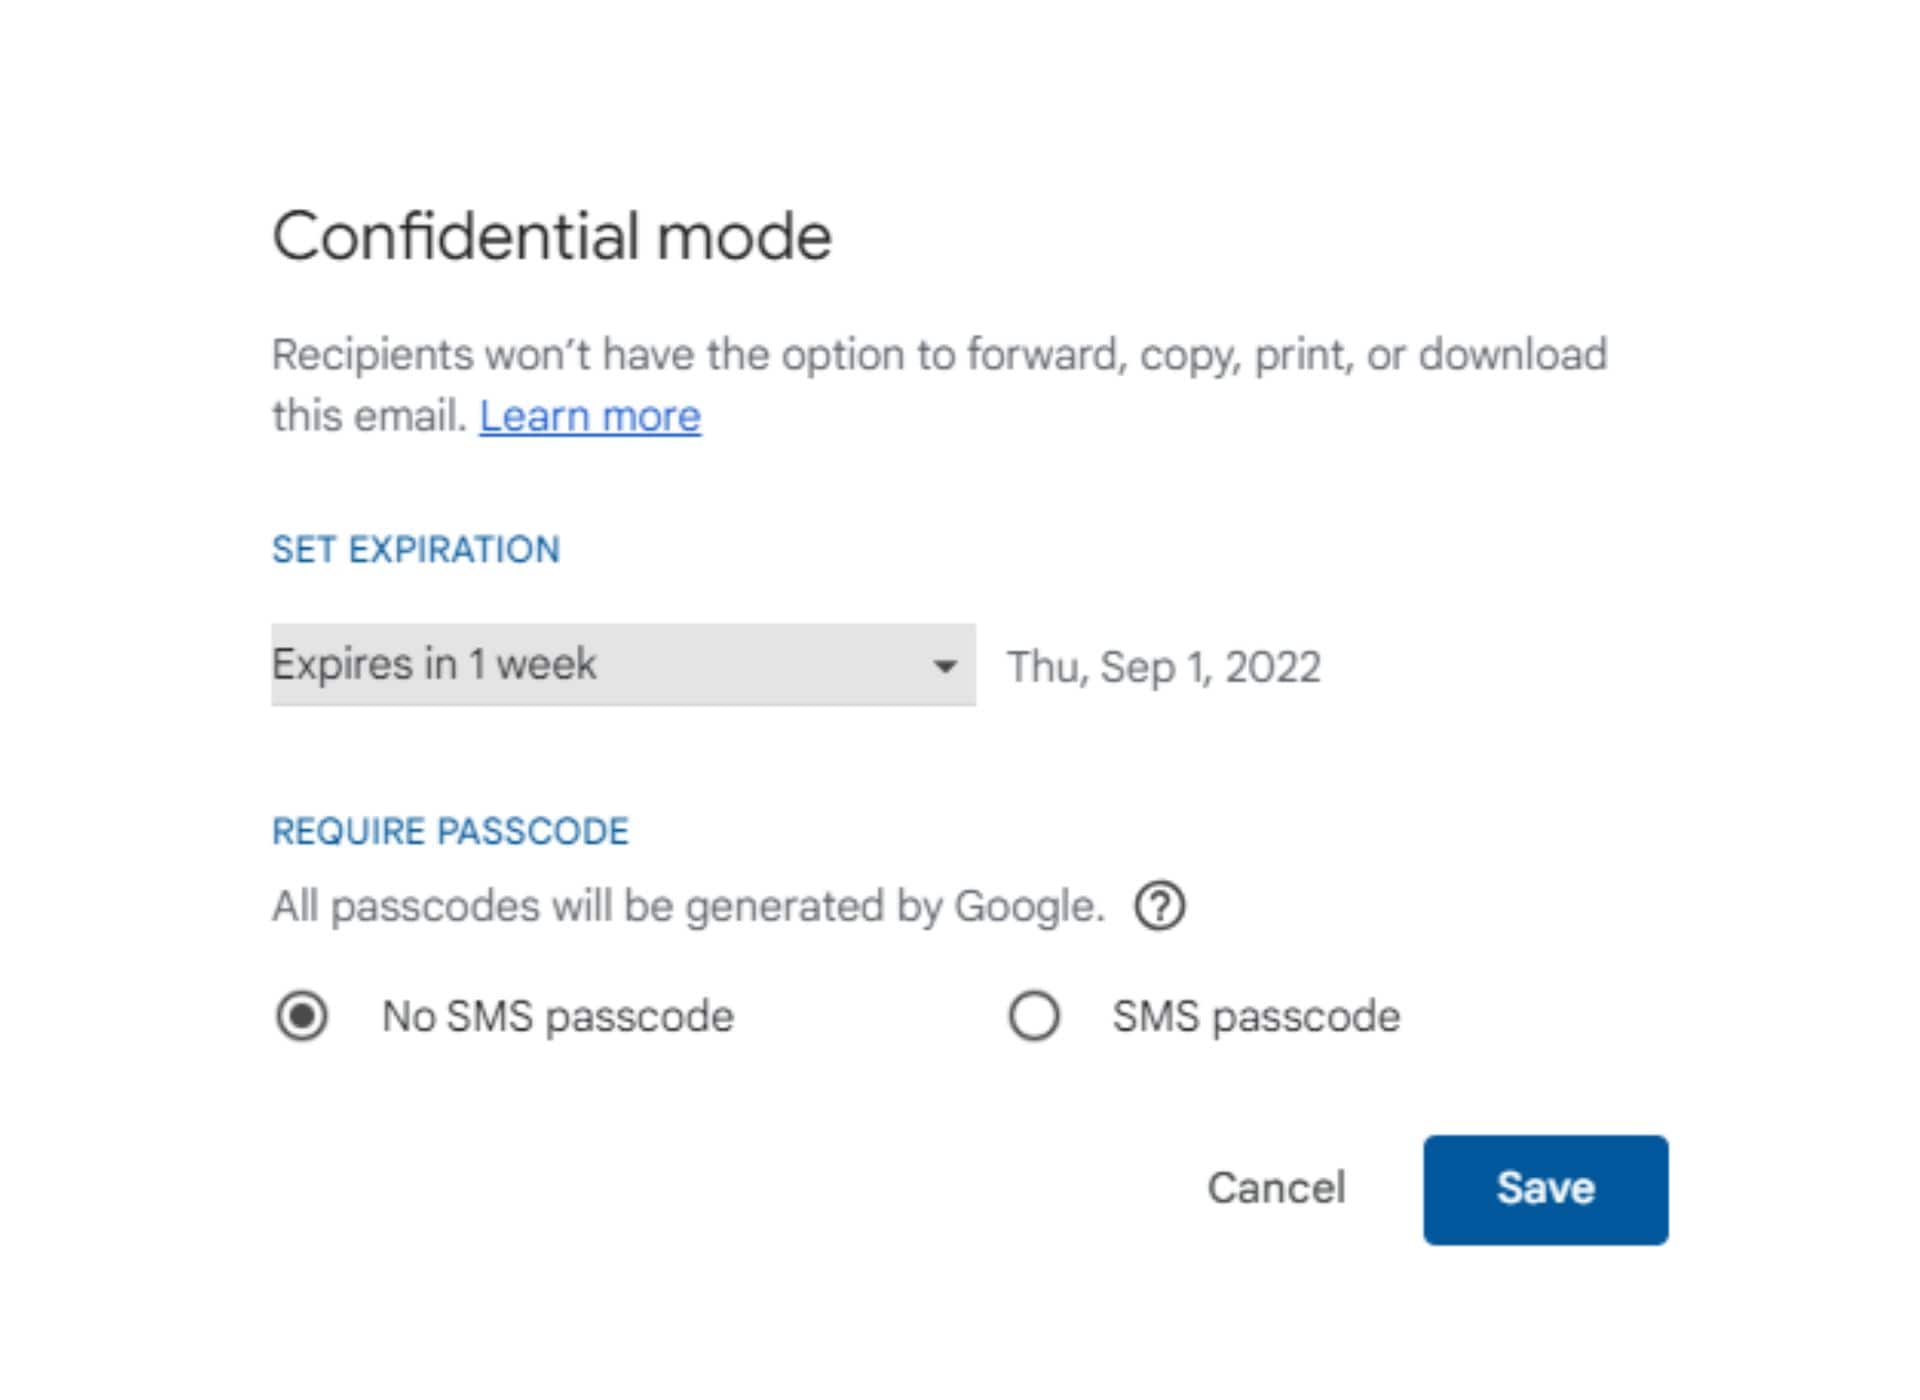Click the "SMS passcode" option label text
The image size is (1920, 1400).
tap(1255, 1016)
